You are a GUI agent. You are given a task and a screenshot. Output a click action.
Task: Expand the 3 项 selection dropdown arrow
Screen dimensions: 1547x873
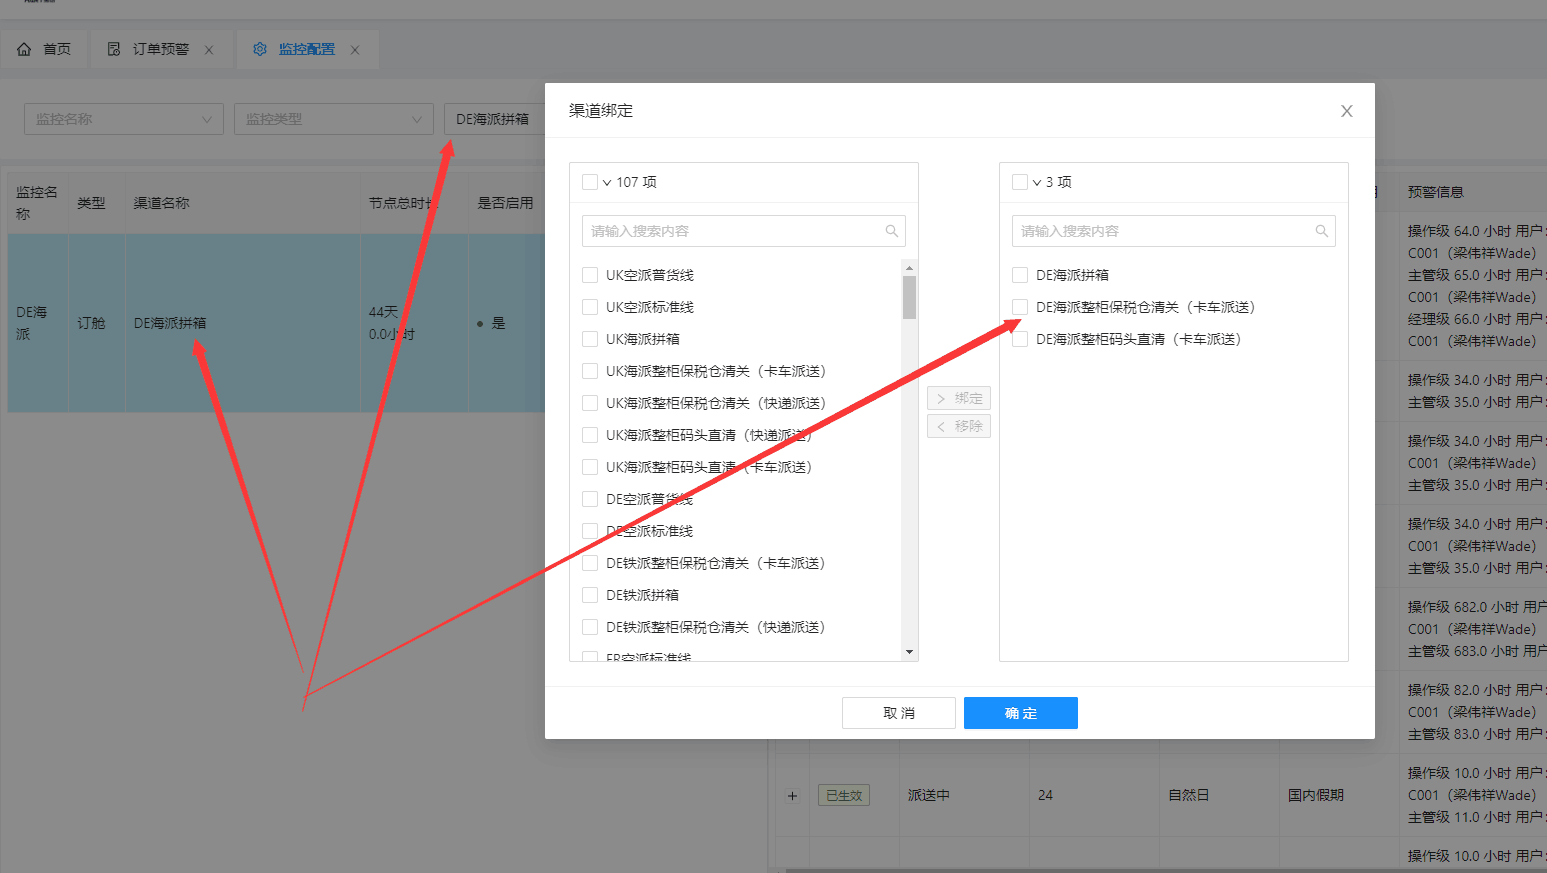pyautogui.click(x=1037, y=183)
